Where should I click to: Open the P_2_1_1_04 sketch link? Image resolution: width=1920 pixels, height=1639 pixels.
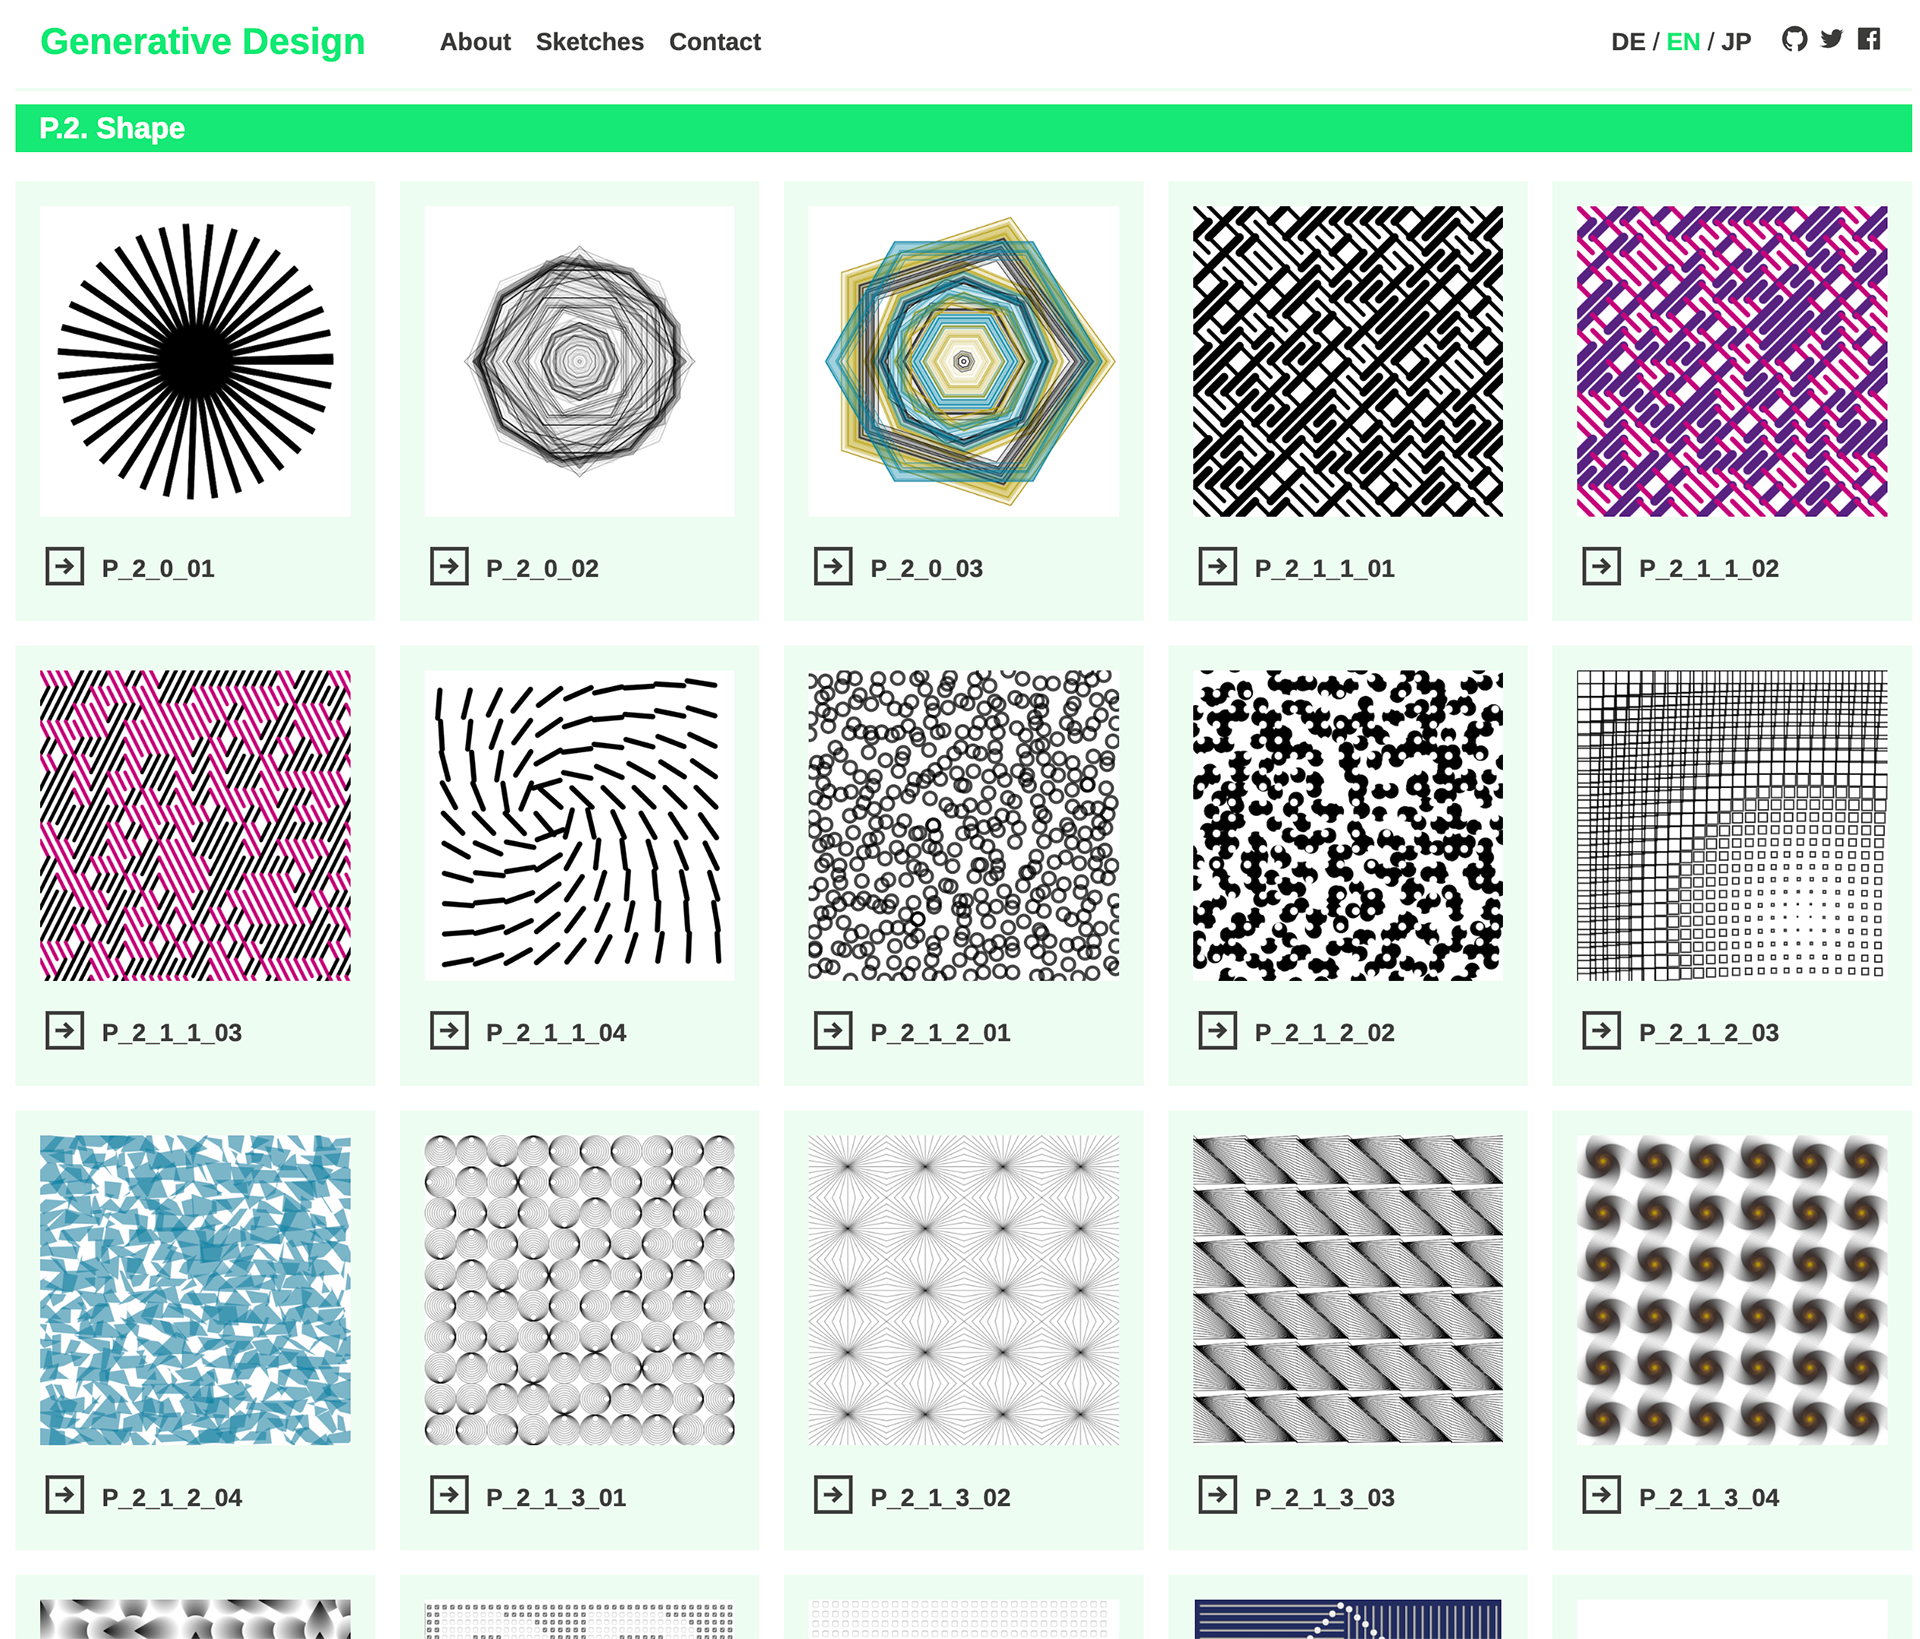(x=556, y=1032)
